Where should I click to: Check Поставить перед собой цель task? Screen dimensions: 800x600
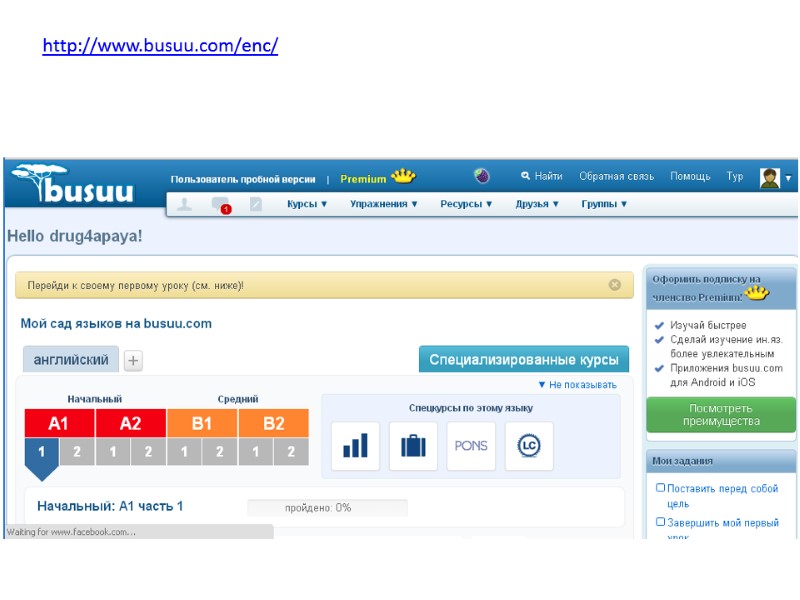[x=660, y=488]
